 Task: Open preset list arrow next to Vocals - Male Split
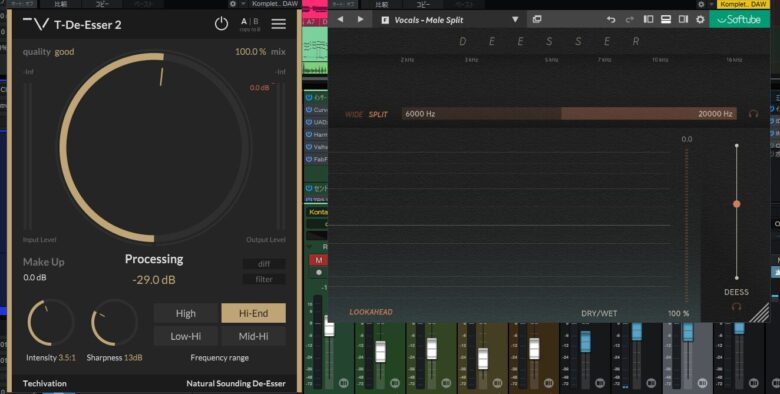515,20
